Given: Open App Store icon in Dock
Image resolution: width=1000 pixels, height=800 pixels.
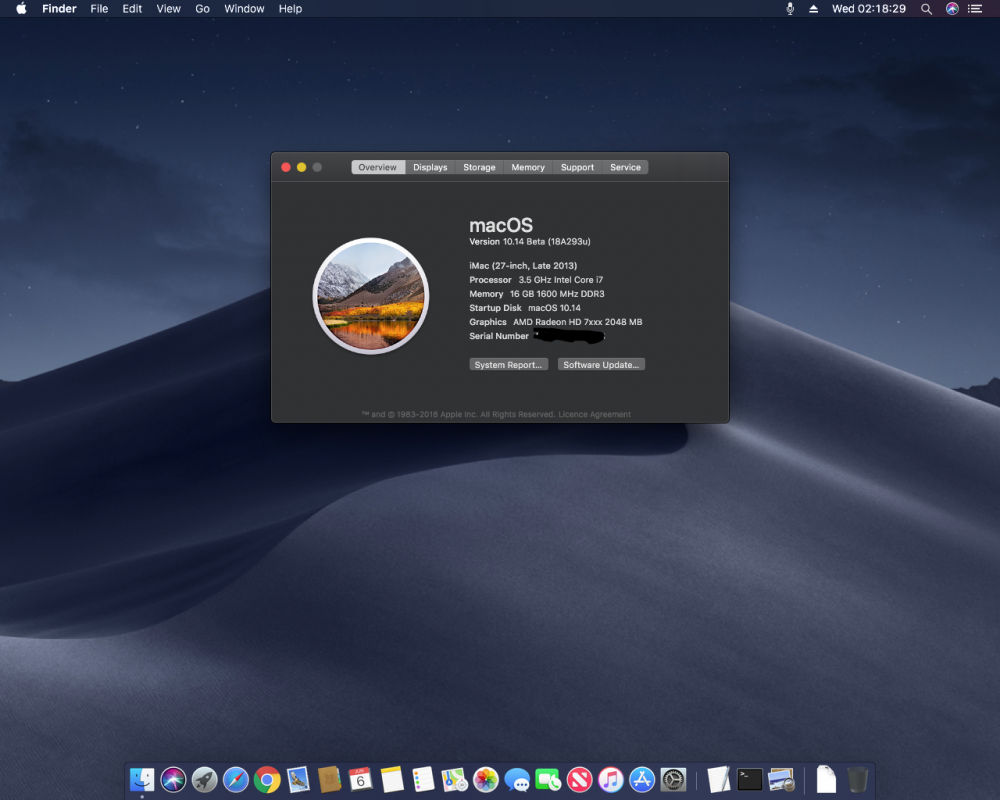Looking at the screenshot, I should click(642, 780).
